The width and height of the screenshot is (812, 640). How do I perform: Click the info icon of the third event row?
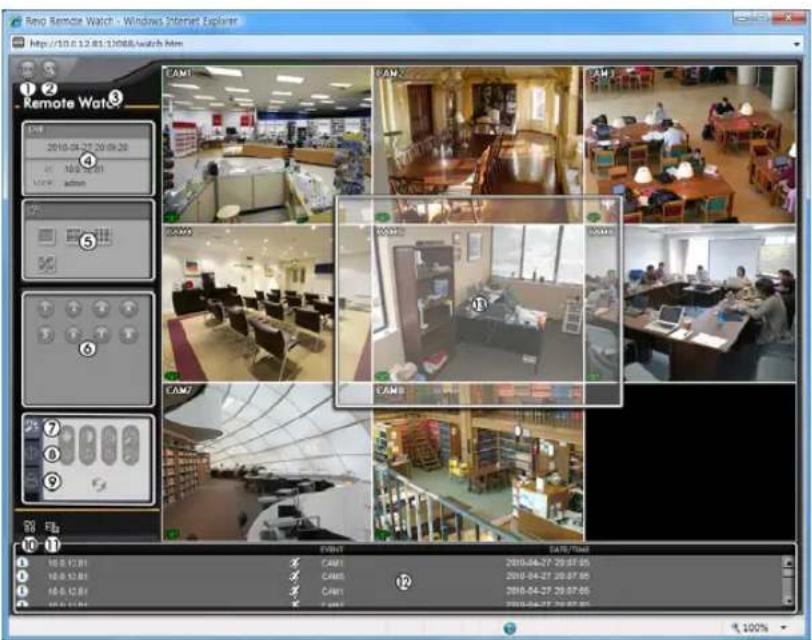pos(22,591)
